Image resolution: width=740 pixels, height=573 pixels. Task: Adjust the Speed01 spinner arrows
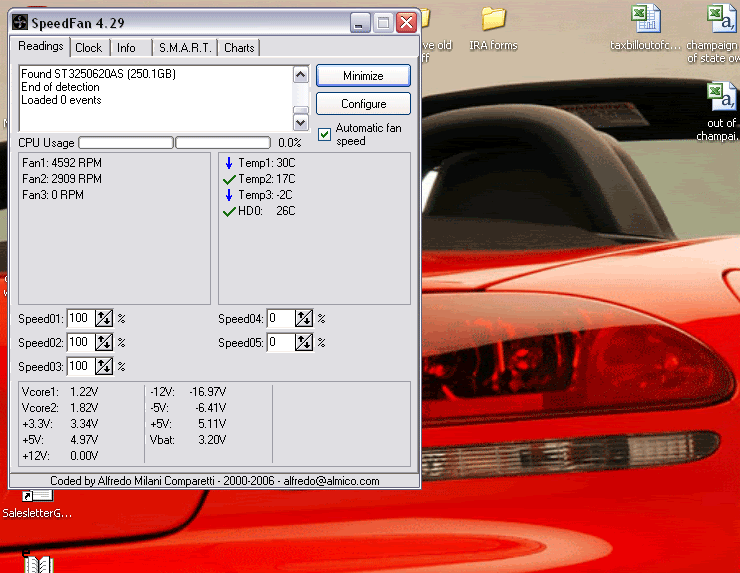(105, 319)
